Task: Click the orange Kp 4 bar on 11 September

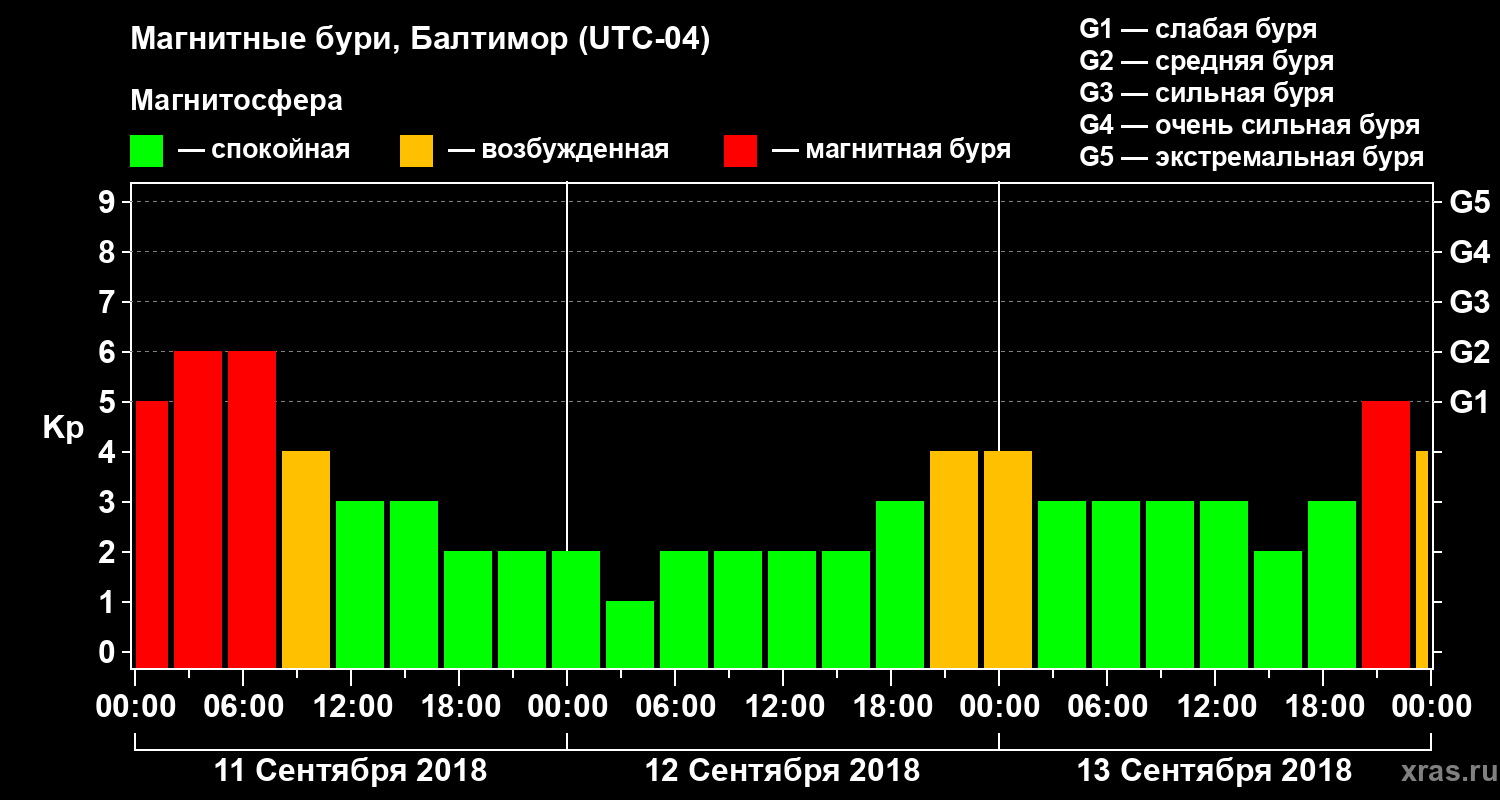Action: click(306, 560)
